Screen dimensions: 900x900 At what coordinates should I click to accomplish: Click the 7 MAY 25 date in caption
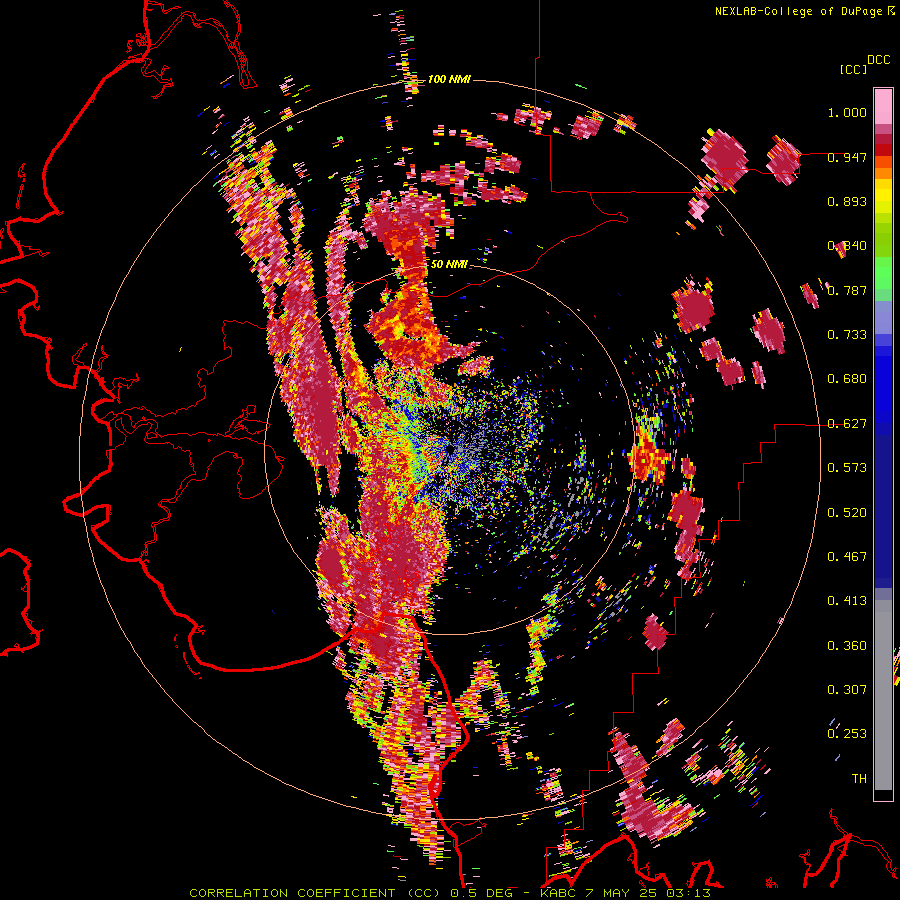click(624, 893)
